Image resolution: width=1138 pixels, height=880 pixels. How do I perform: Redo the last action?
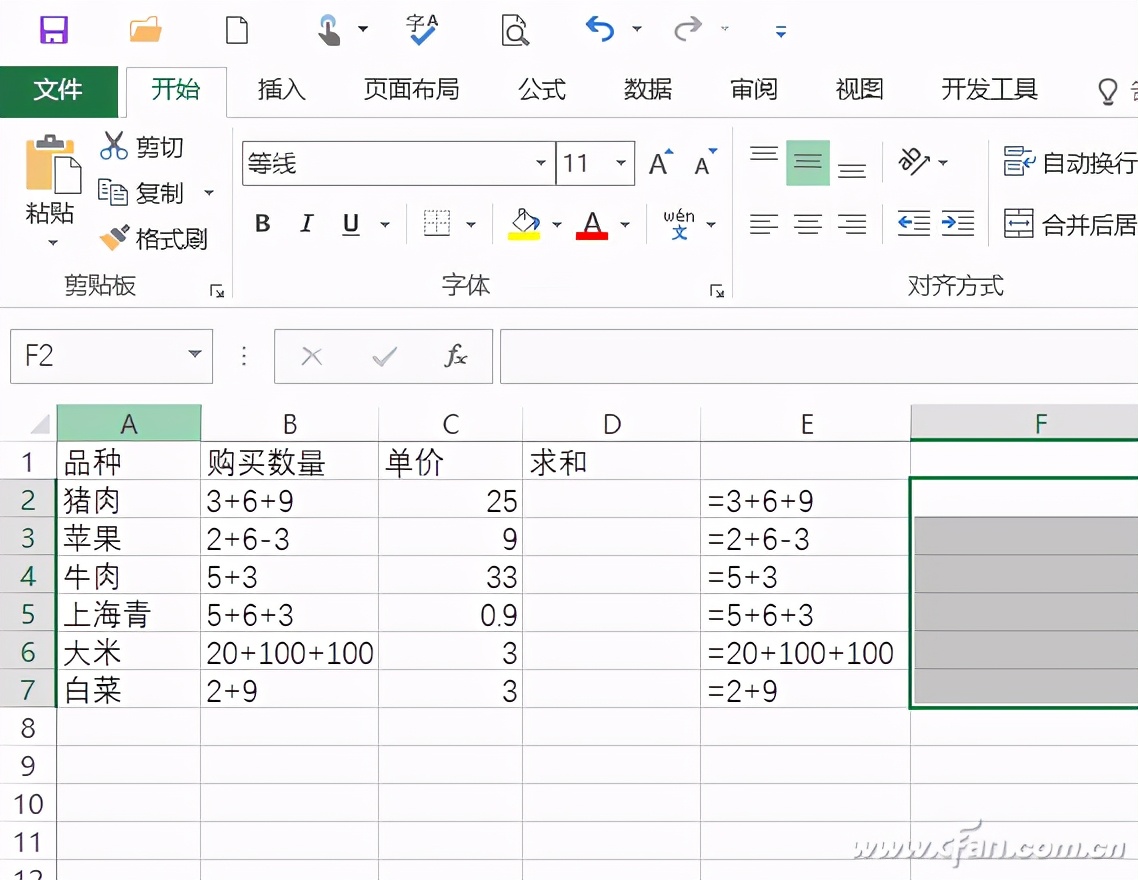(687, 29)
